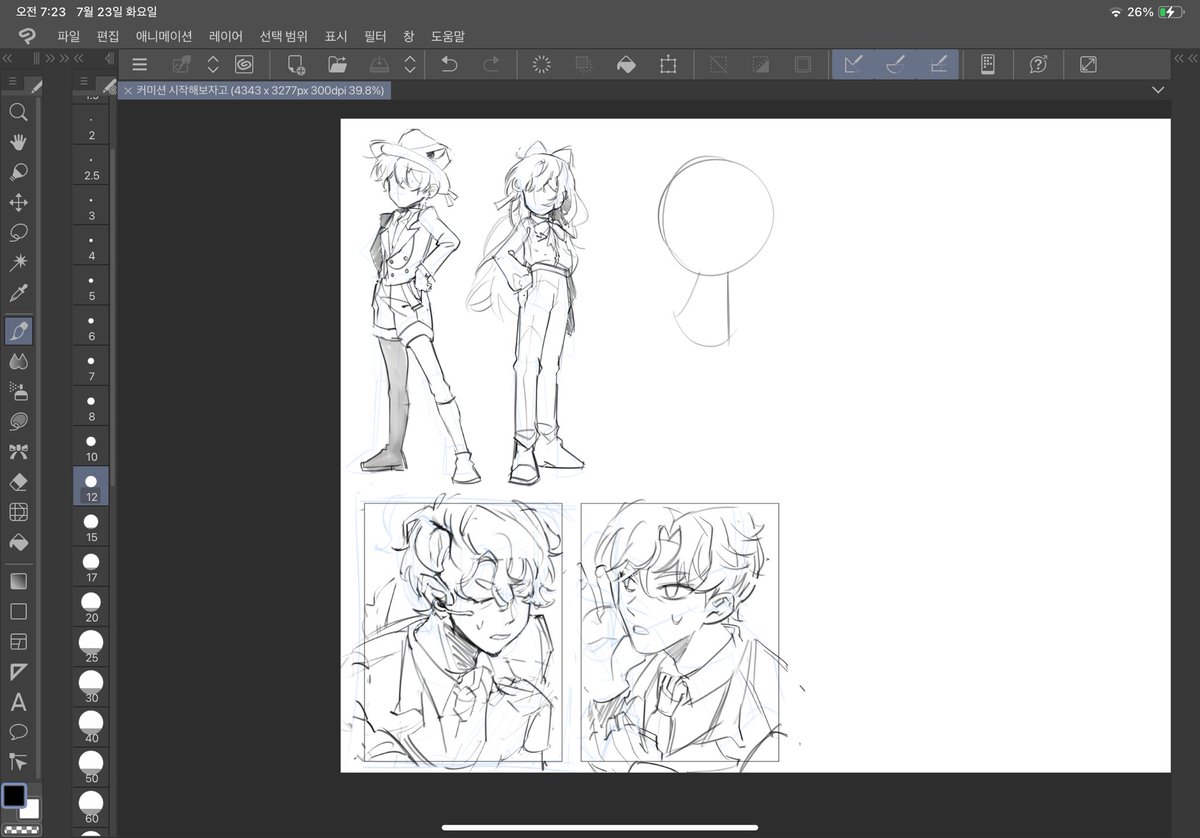Viewport: 1200px width, 838px height.
Task: Open the 레이어 menu
Action: [226, 36]
